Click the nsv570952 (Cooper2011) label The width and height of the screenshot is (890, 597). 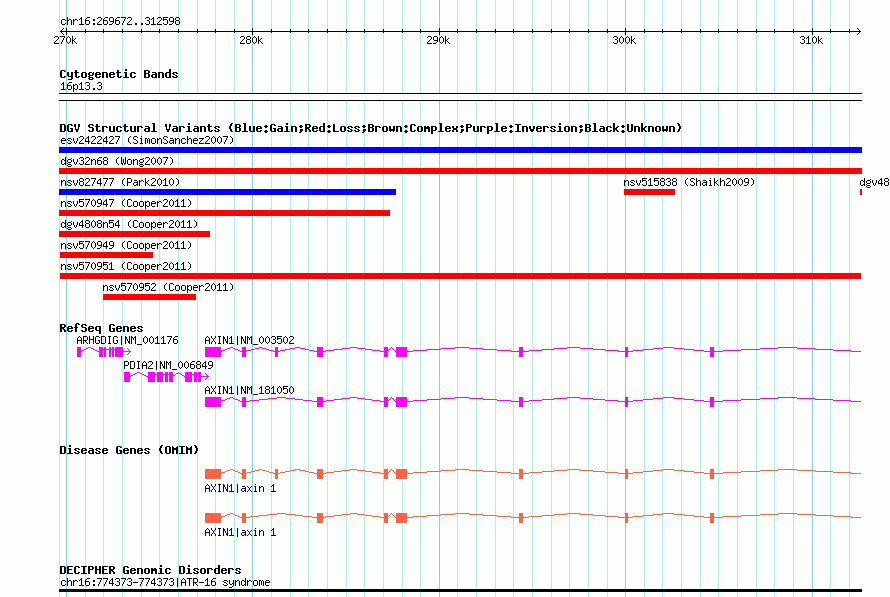tap(168, 287)
